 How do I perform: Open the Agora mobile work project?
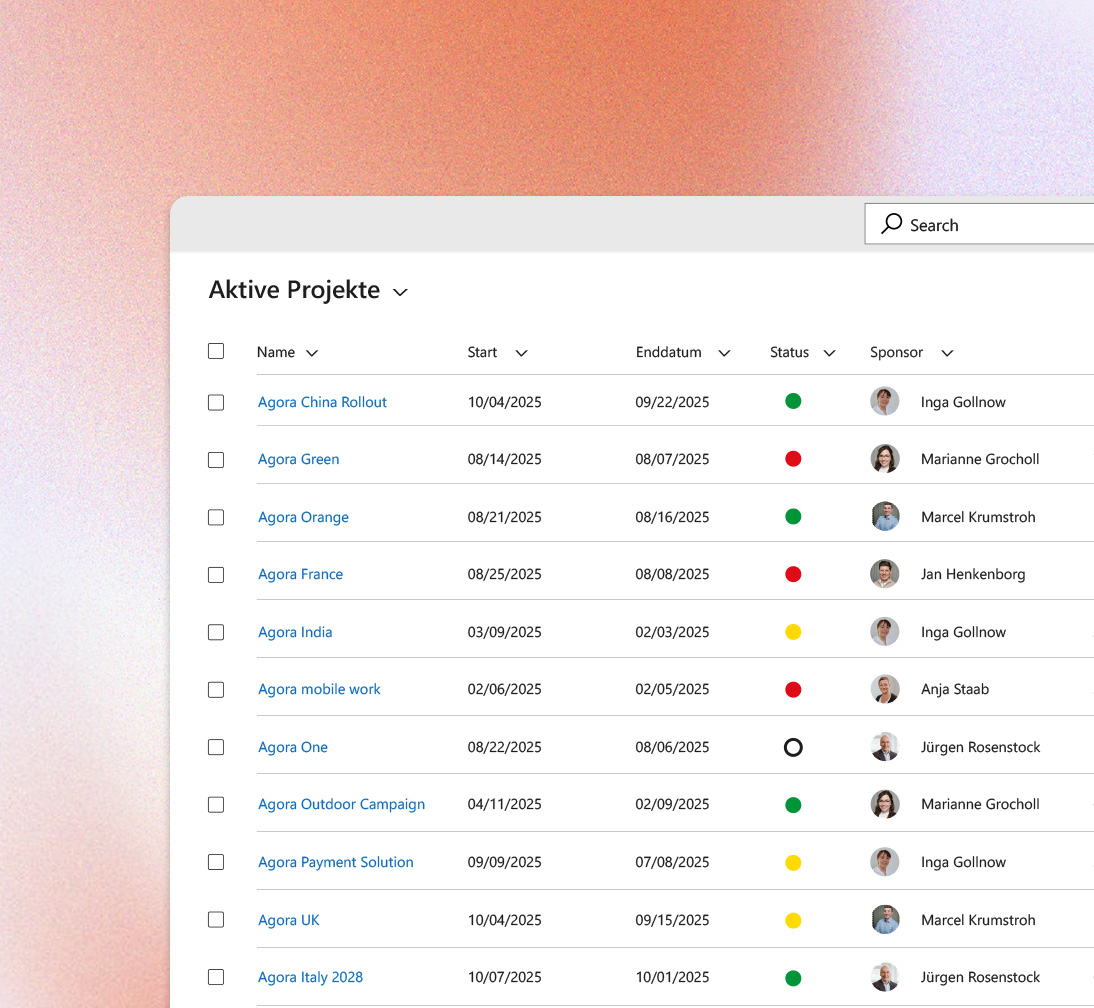click(320, 689)
